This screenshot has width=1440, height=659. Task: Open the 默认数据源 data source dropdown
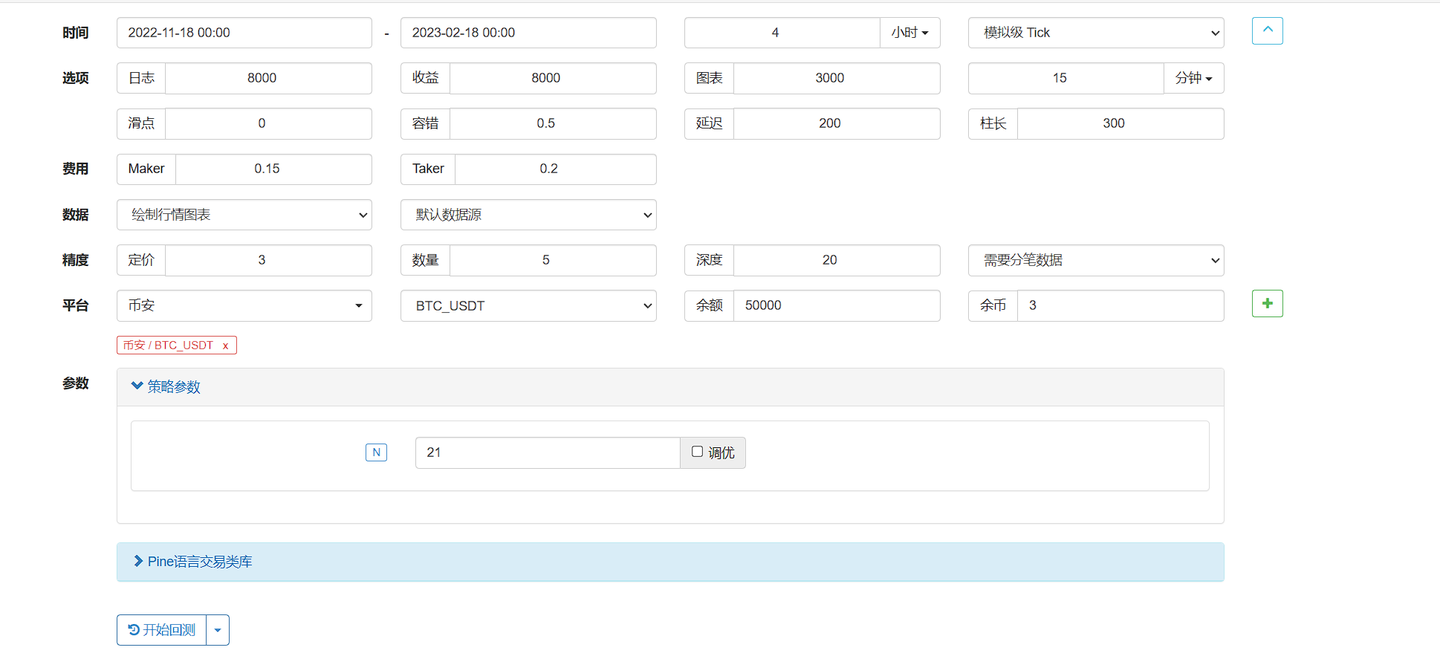point(528,214)
